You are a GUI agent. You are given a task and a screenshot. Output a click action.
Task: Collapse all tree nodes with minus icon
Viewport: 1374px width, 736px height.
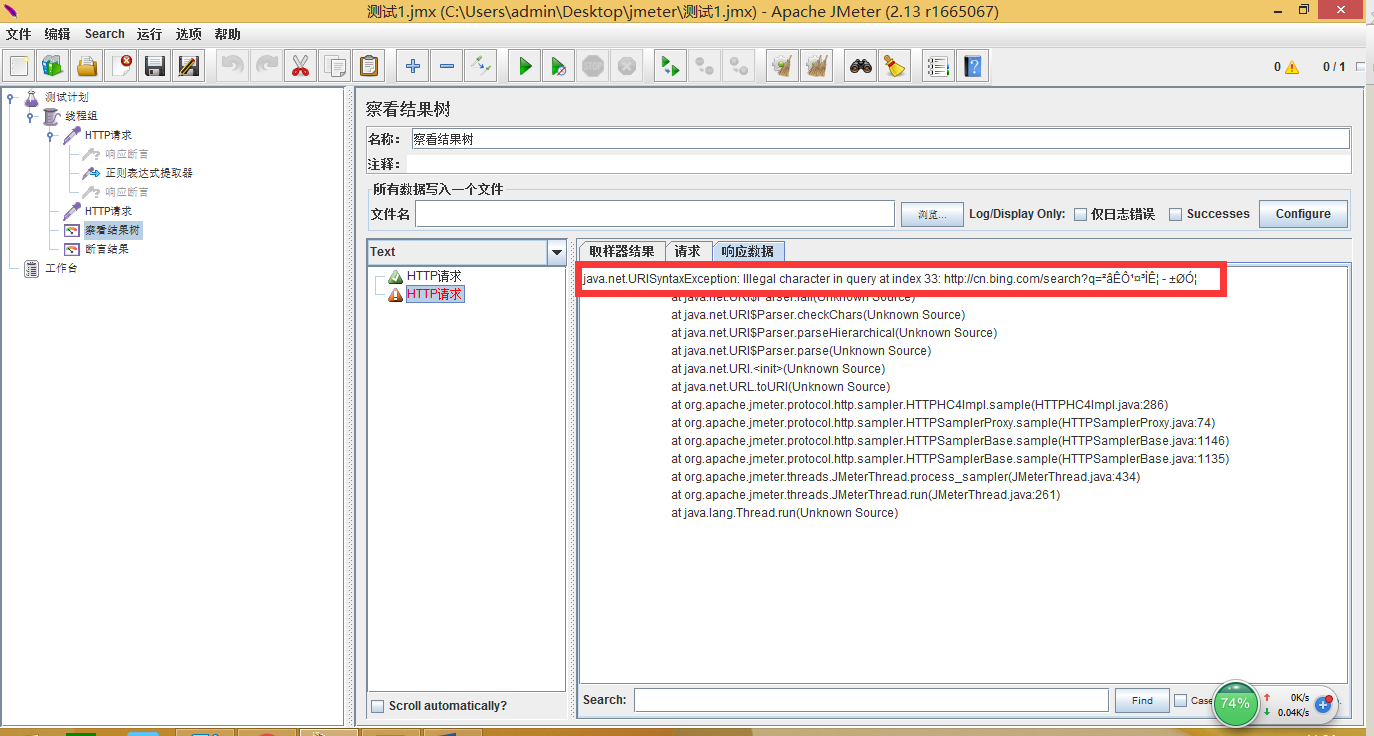(x=446, y=67)
